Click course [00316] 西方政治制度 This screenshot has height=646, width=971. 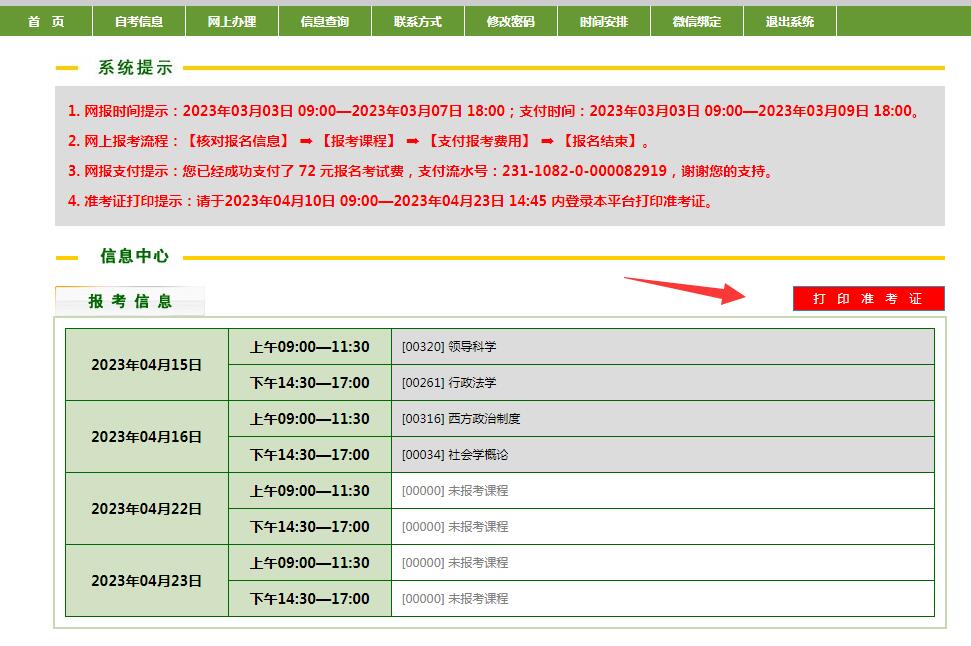[x=461, y=419]
